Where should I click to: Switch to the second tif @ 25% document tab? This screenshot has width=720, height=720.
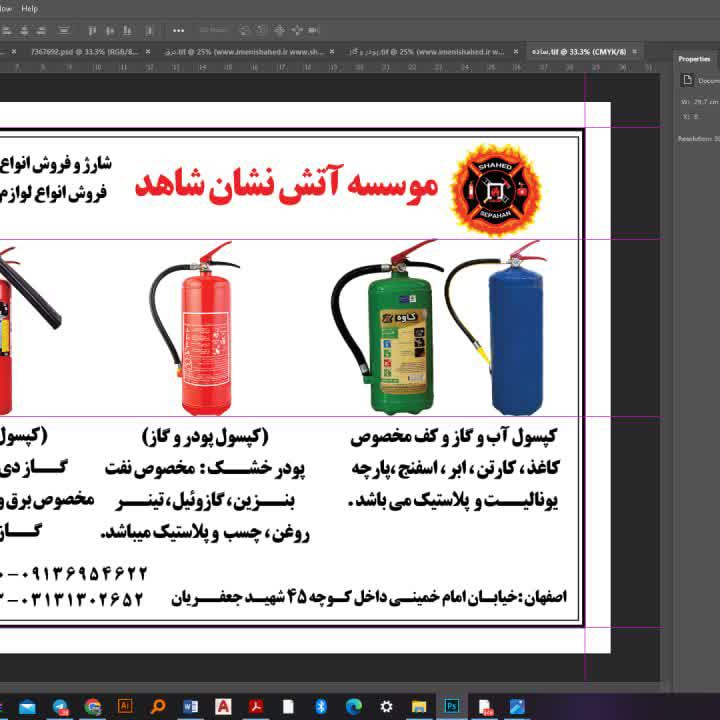[x=427, y=52]
